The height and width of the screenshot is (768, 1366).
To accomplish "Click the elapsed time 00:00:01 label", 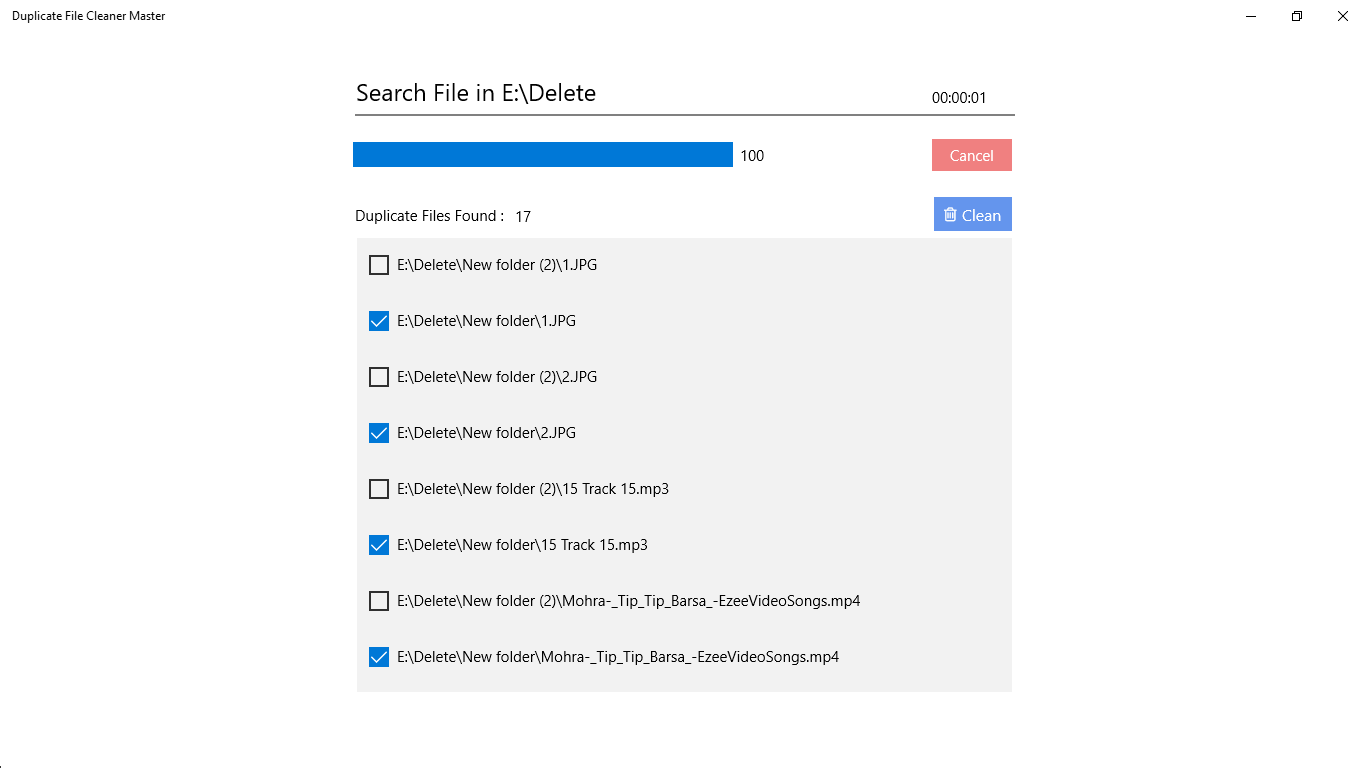I will click(959, 98).
